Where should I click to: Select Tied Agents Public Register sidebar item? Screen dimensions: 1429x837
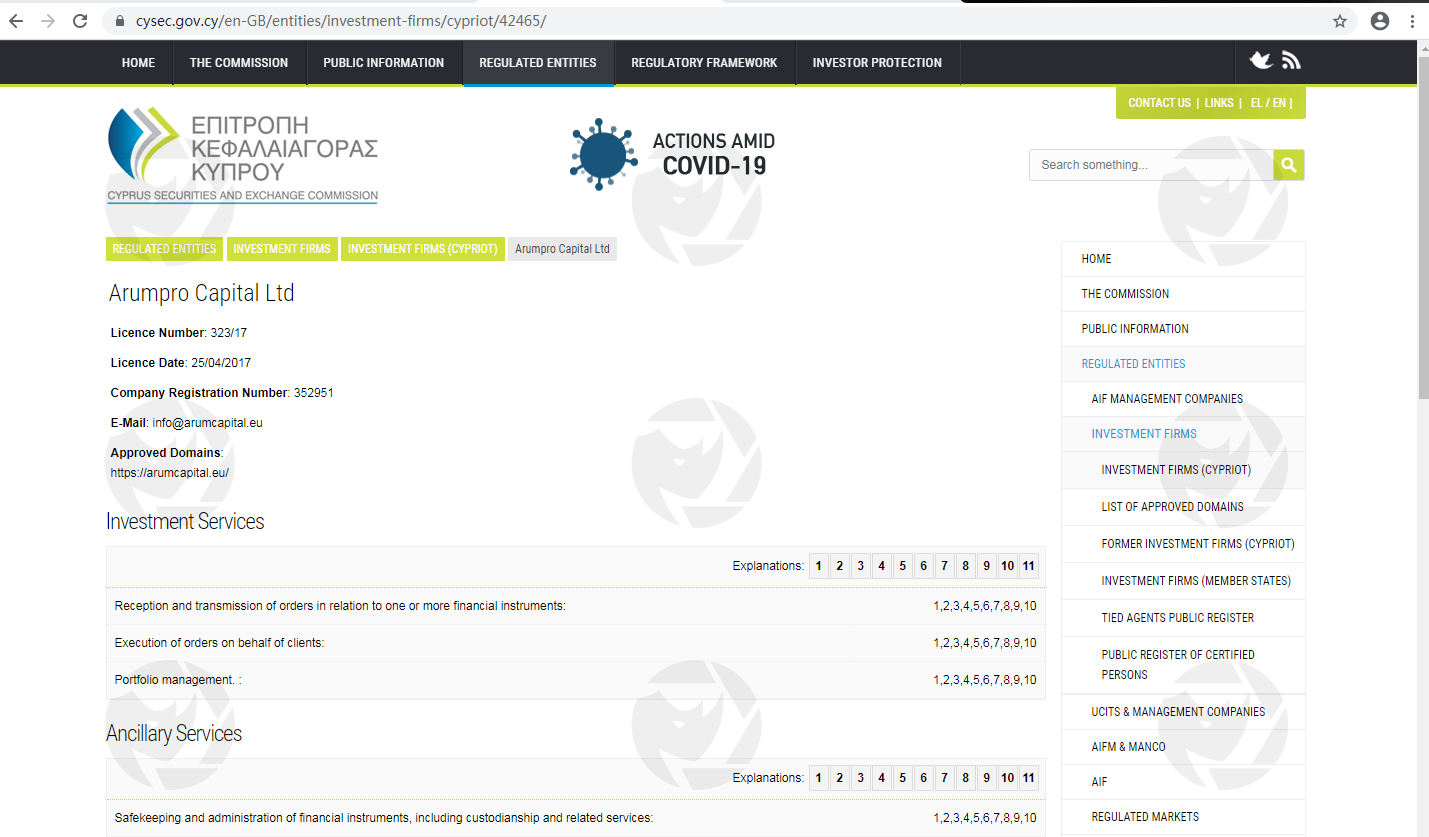(1177, 618)
